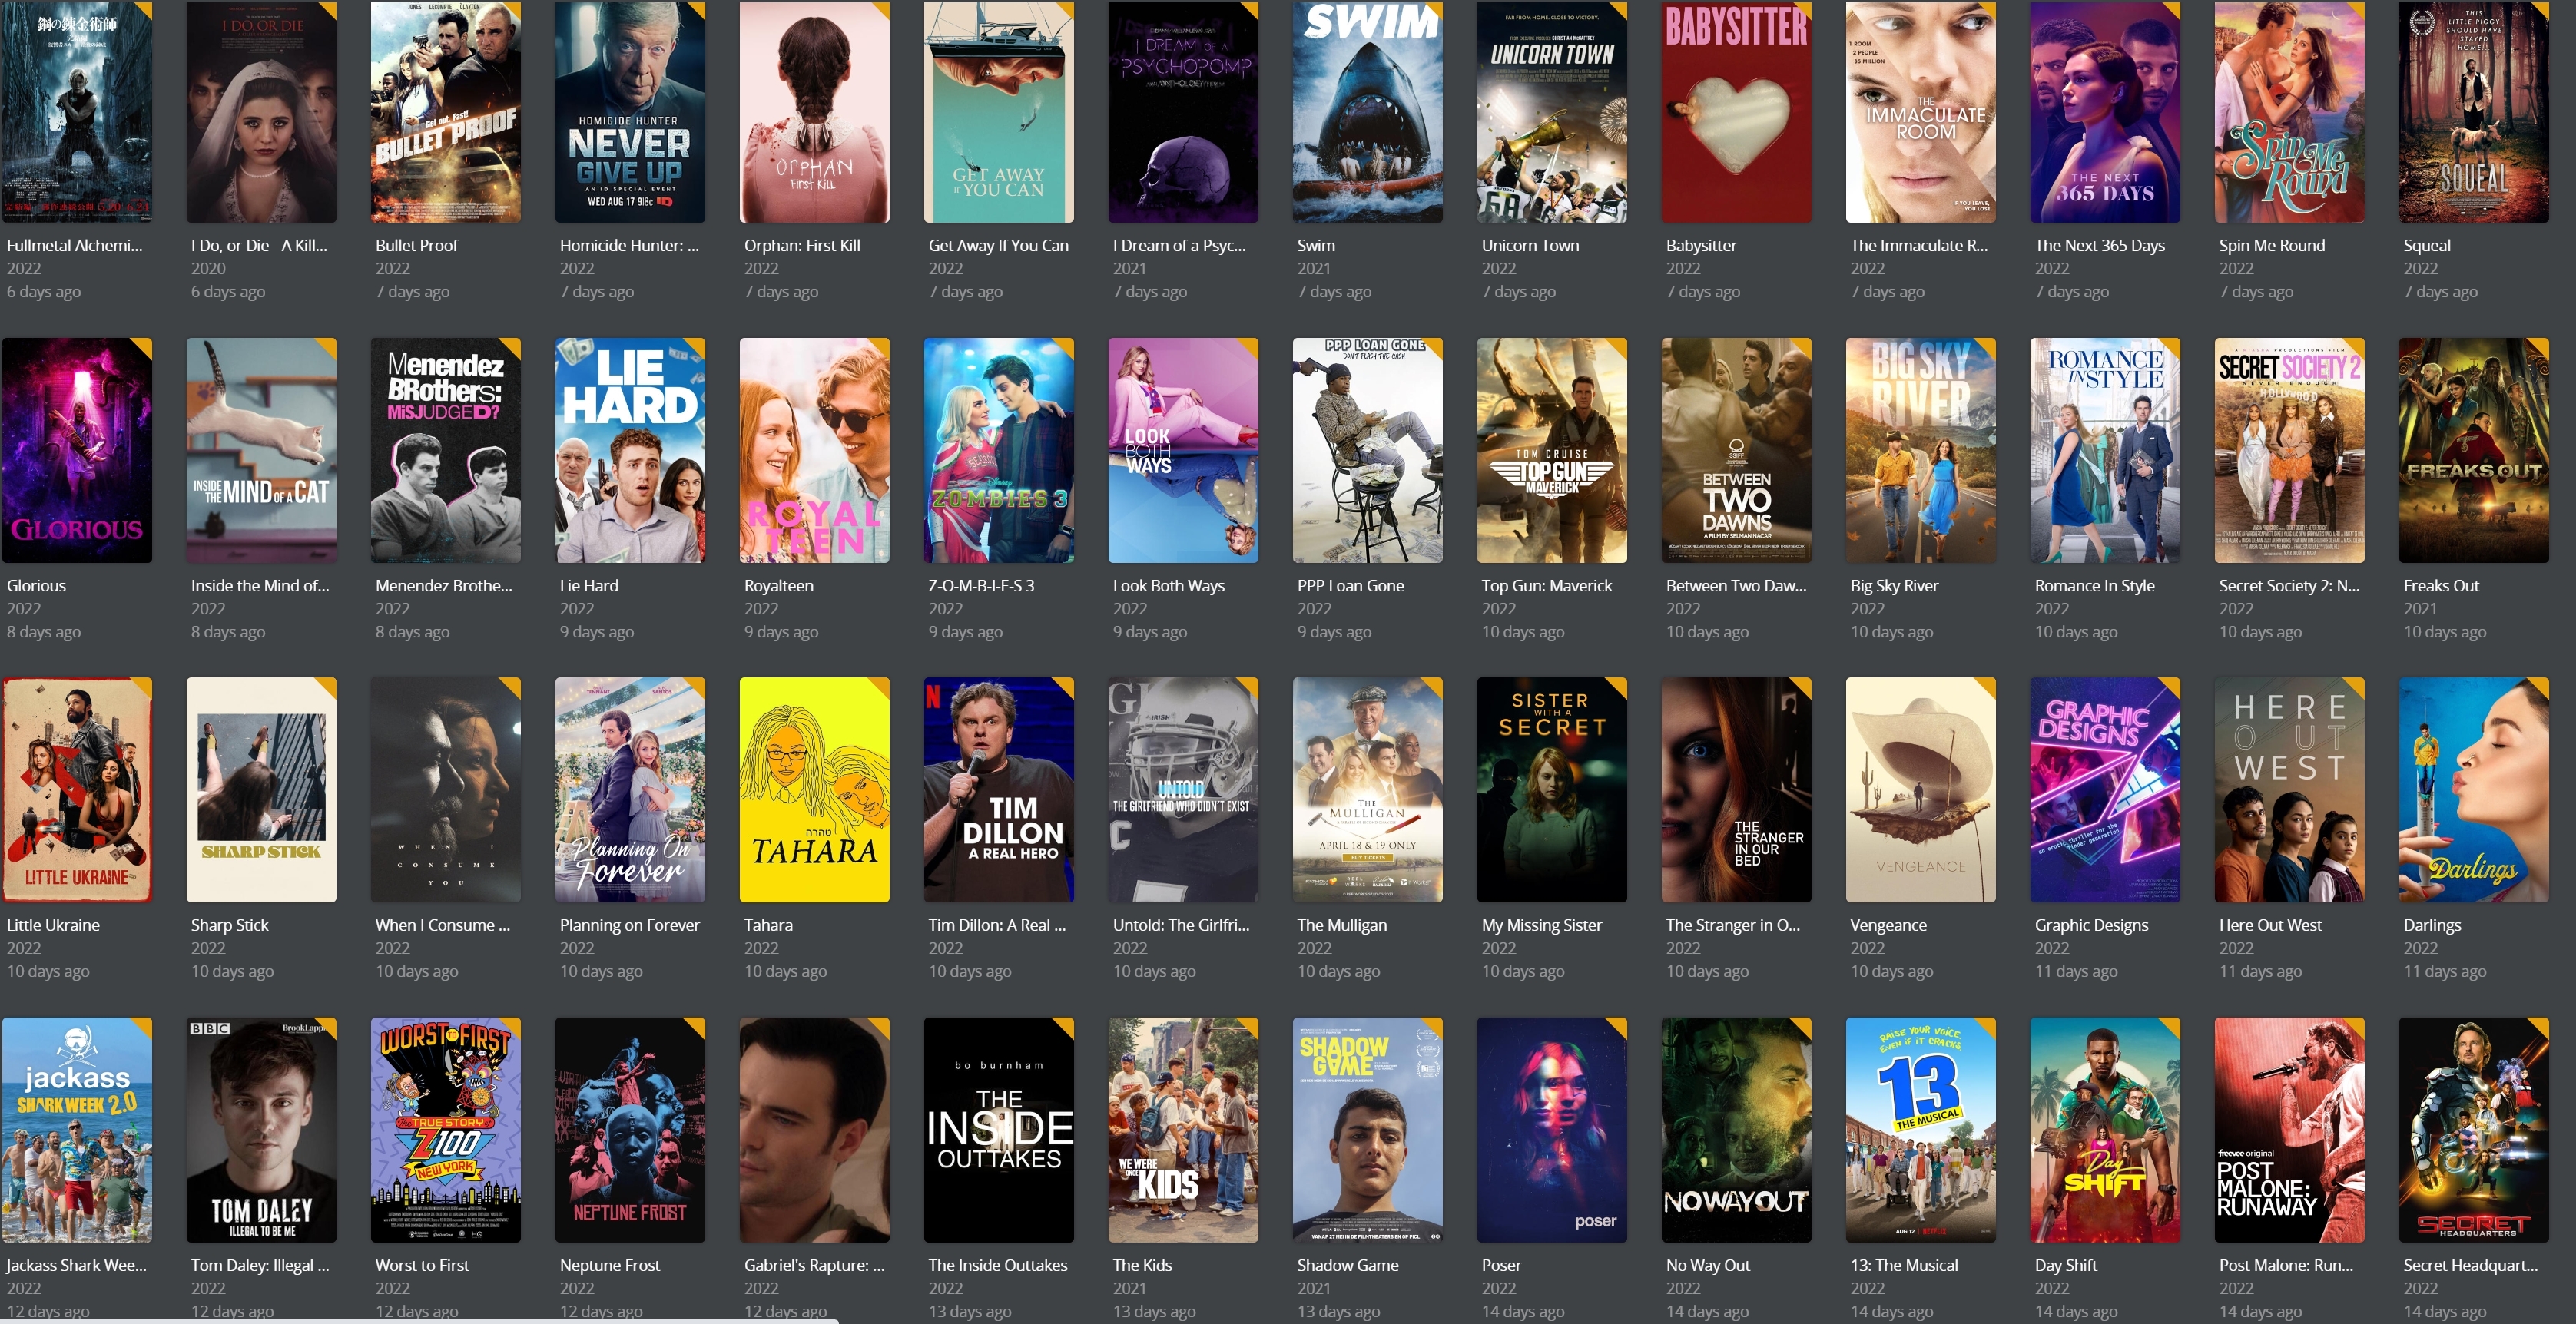Click the Z-O-M-B-I-E-S 3 poster
The width and height of the screenshot is (2576, 1324).
[998, 450]
